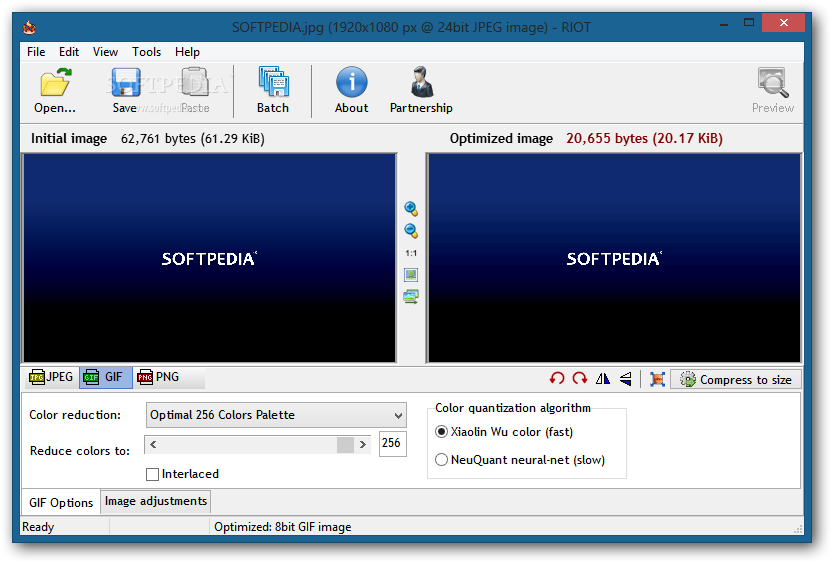
Task: Open the View menu
Action: [105, 52]
